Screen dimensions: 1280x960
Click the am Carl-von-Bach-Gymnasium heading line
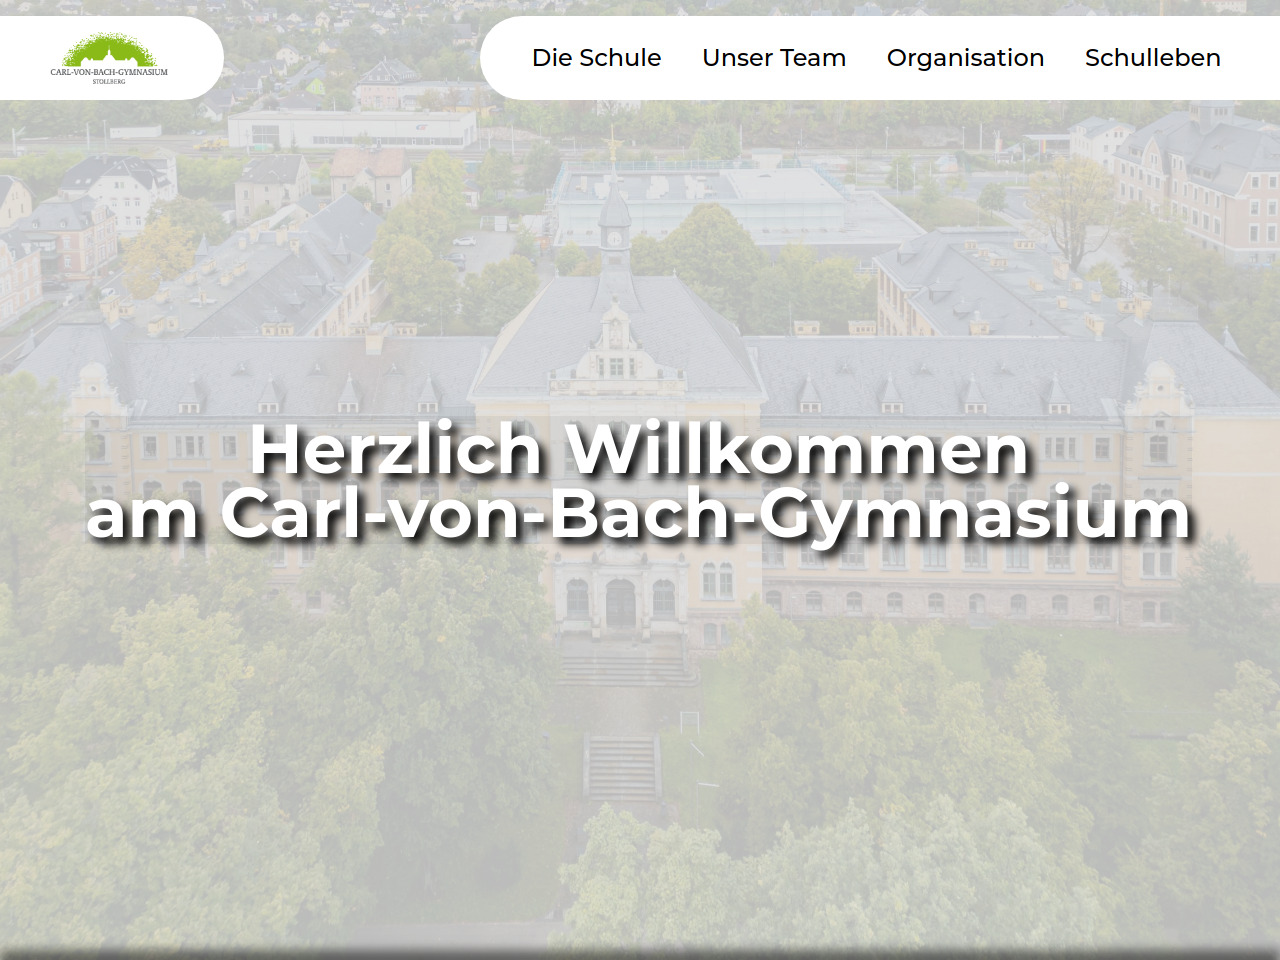click(x=638, y=514)
